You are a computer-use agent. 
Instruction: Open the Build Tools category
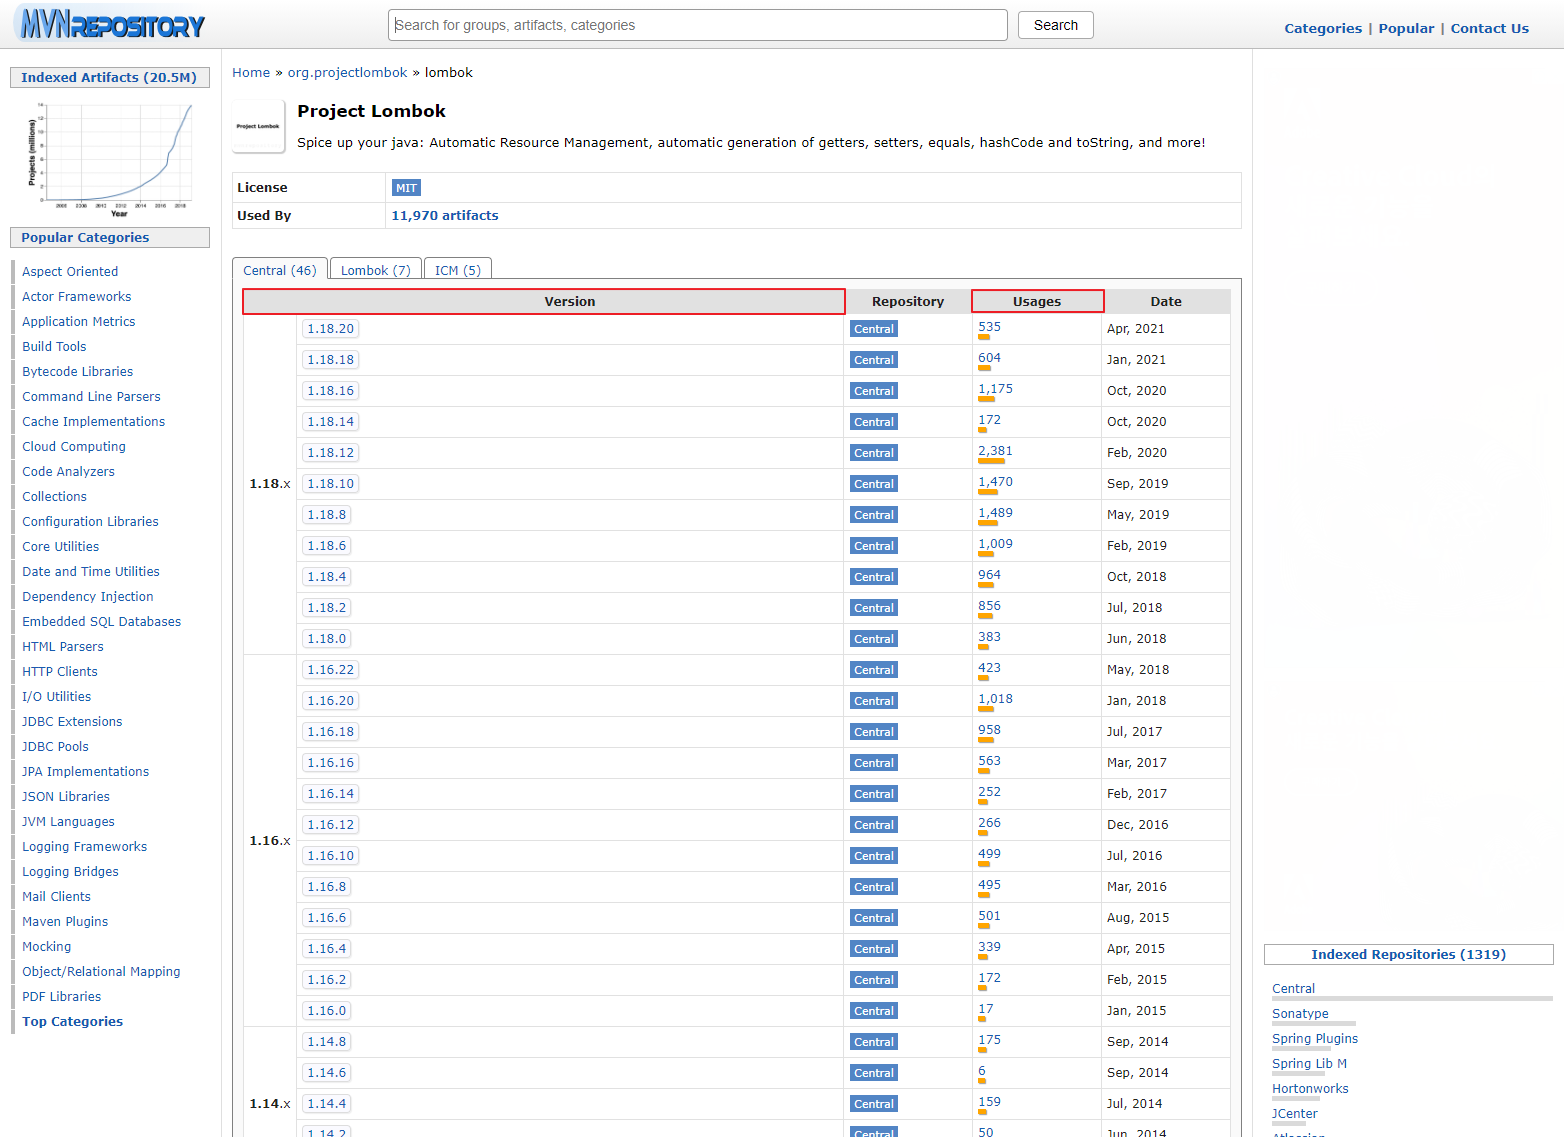[x=54, y=347]
